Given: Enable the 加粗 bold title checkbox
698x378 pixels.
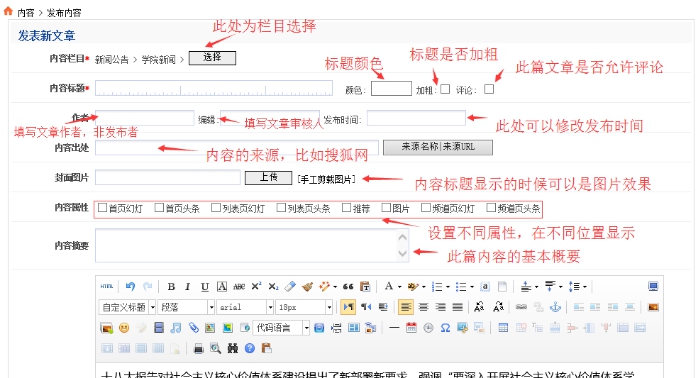Looking at the screenshot, I should 445,89.
